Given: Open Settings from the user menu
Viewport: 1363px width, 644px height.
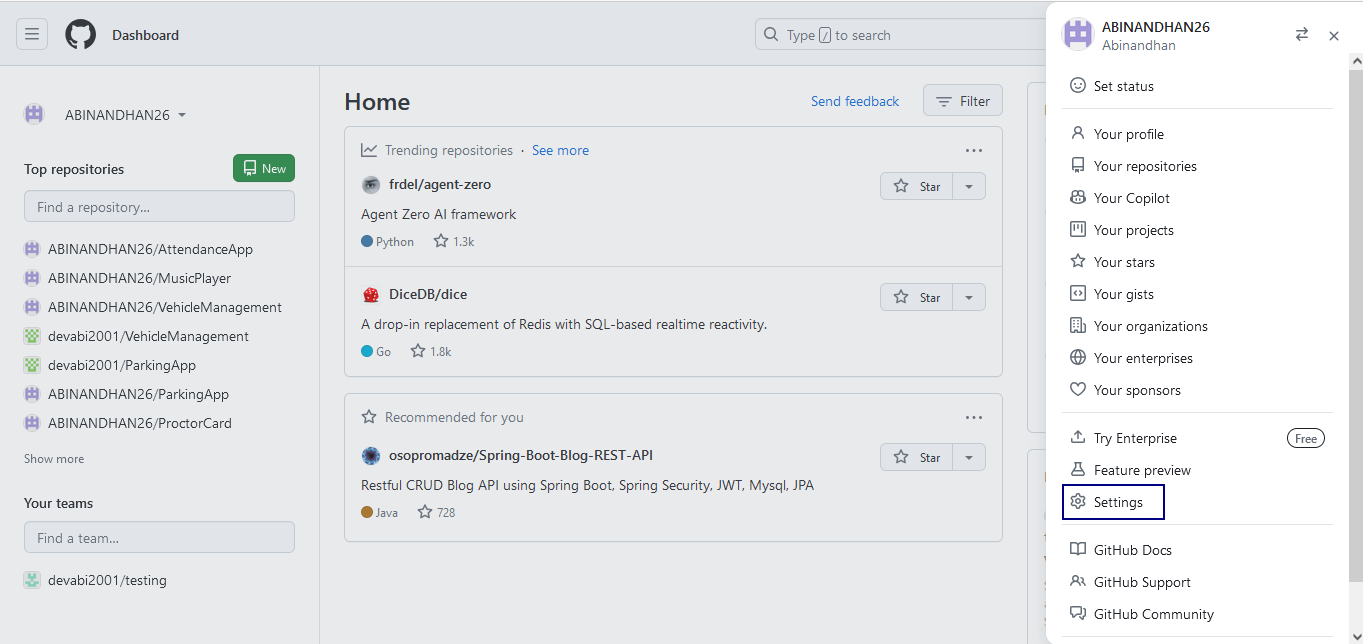Looking at the screenshot, I should 1114,502.
